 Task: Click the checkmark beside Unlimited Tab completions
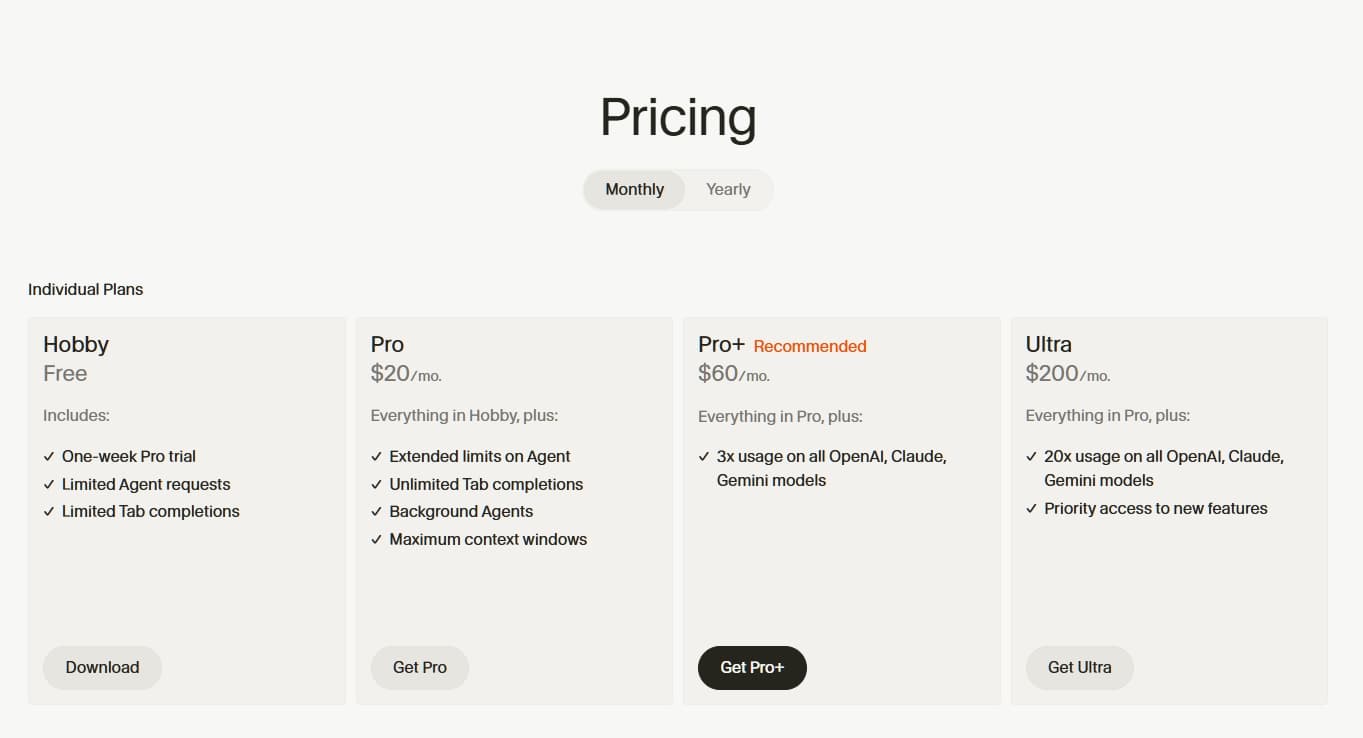[375, 484]
